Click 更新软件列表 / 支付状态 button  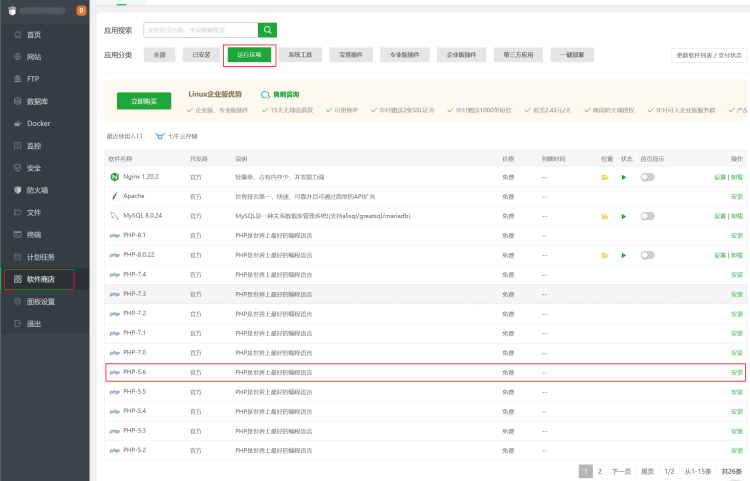(x=709, y=55)
